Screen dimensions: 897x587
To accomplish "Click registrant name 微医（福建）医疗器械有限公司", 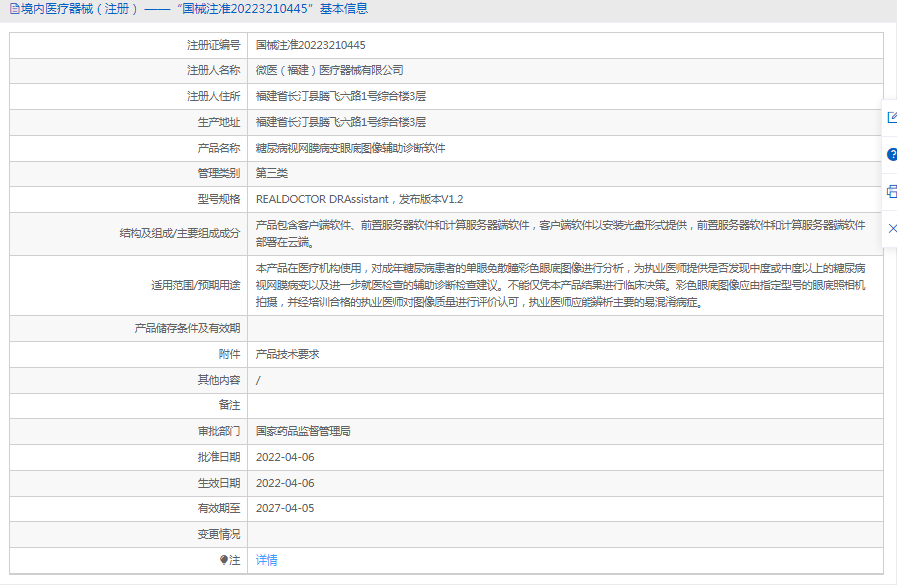I will [x=330, y=70].
